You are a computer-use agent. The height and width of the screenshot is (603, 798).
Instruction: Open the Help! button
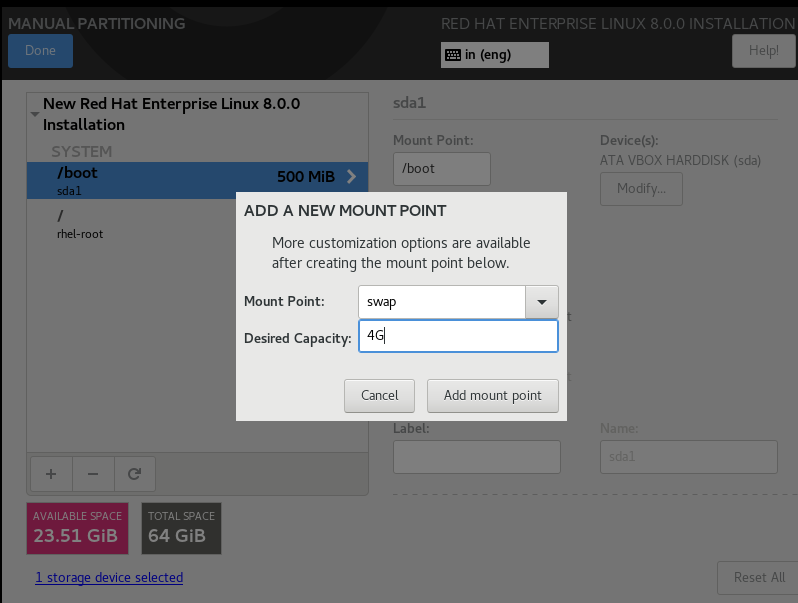[x=763, y=51]
